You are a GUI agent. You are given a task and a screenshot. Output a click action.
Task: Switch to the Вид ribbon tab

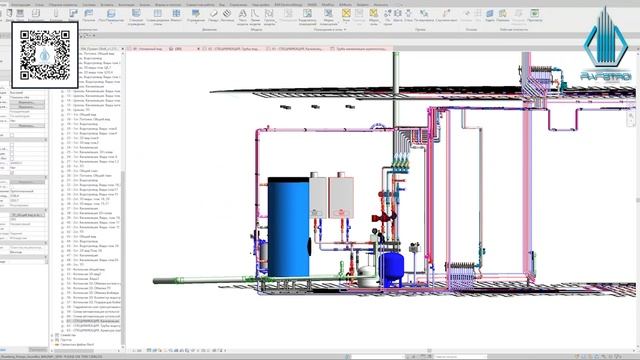coord(222,4)
